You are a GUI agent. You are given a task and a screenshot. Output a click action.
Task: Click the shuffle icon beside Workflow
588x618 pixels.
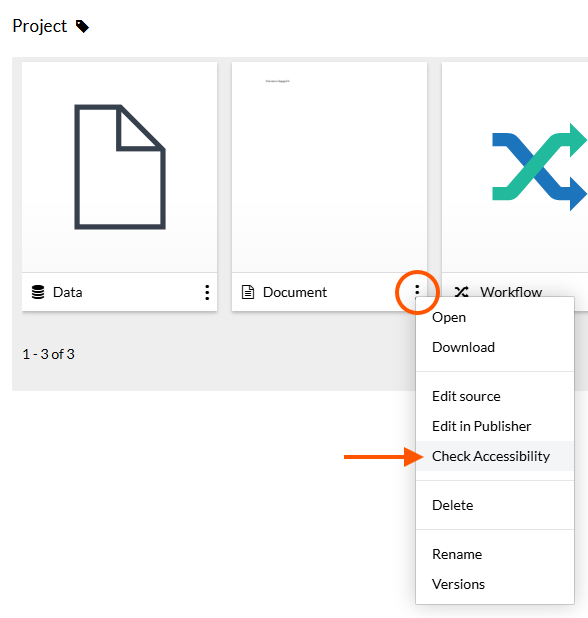461,292
